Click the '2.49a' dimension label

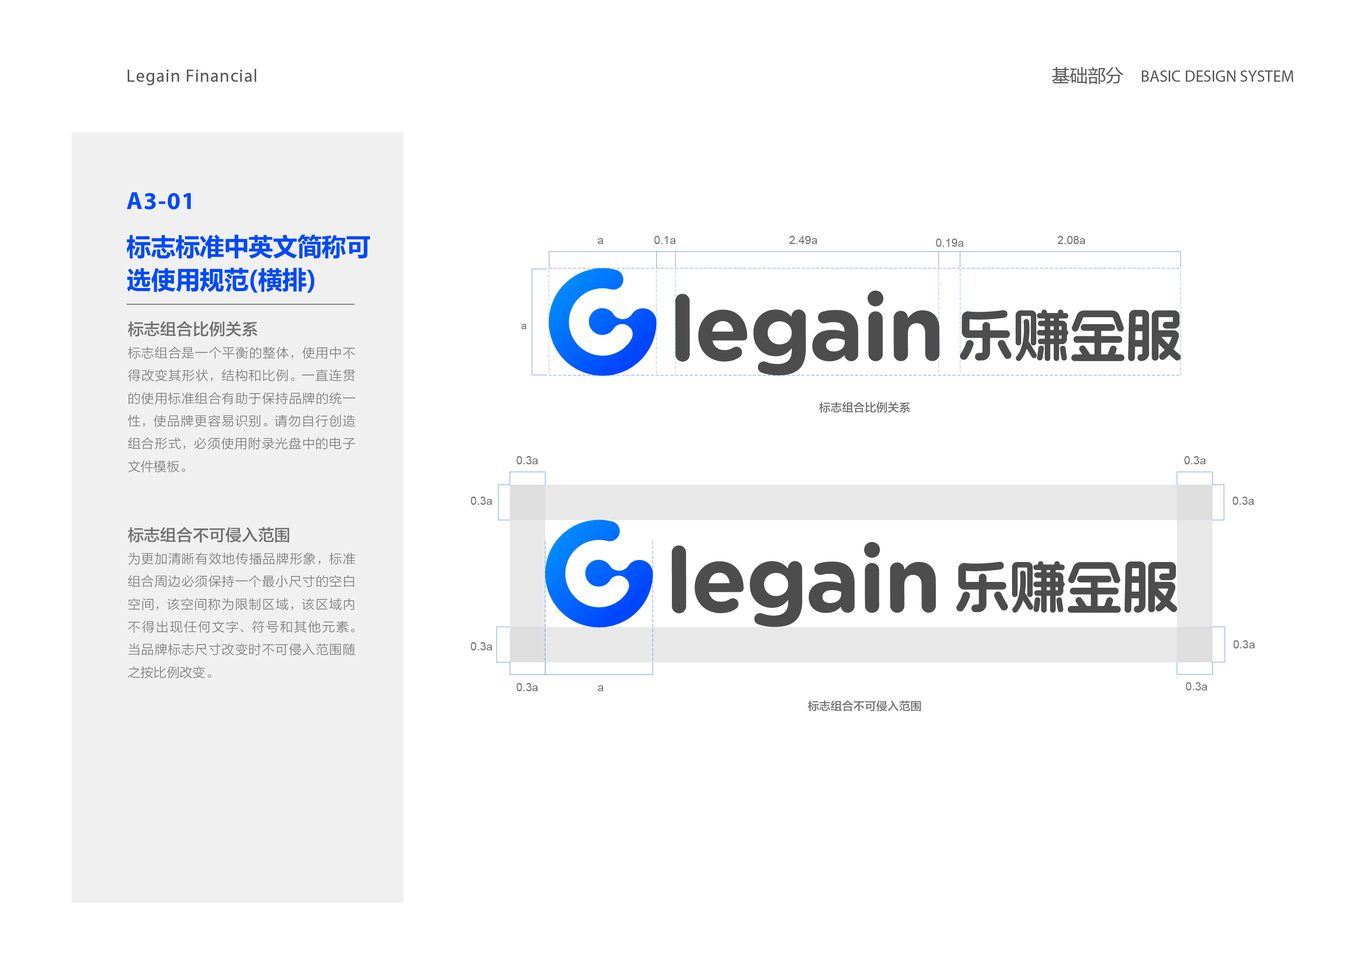(x=803, y=240)
